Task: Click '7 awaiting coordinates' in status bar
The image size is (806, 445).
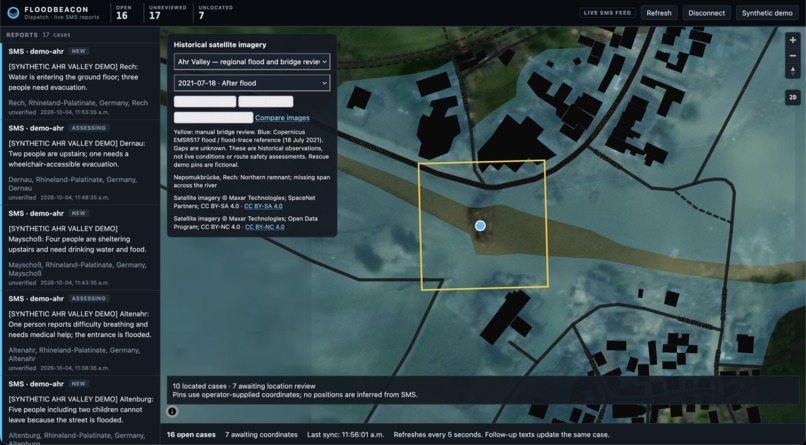Action: pos(261,435)
